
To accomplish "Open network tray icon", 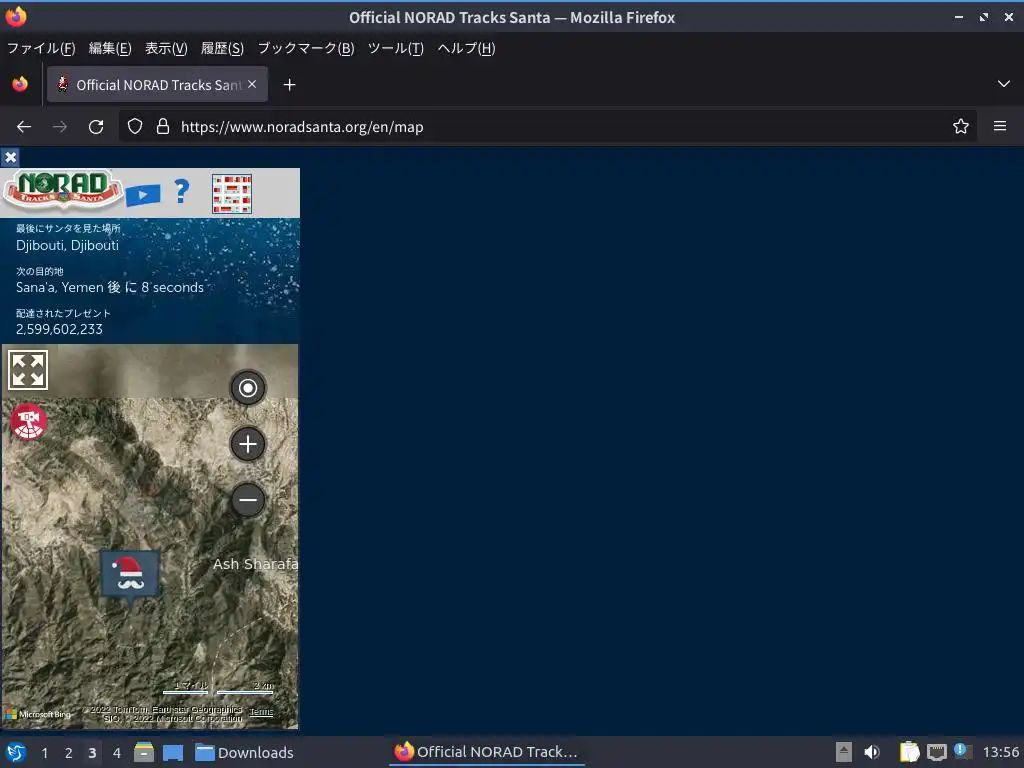I will (936, 752).
